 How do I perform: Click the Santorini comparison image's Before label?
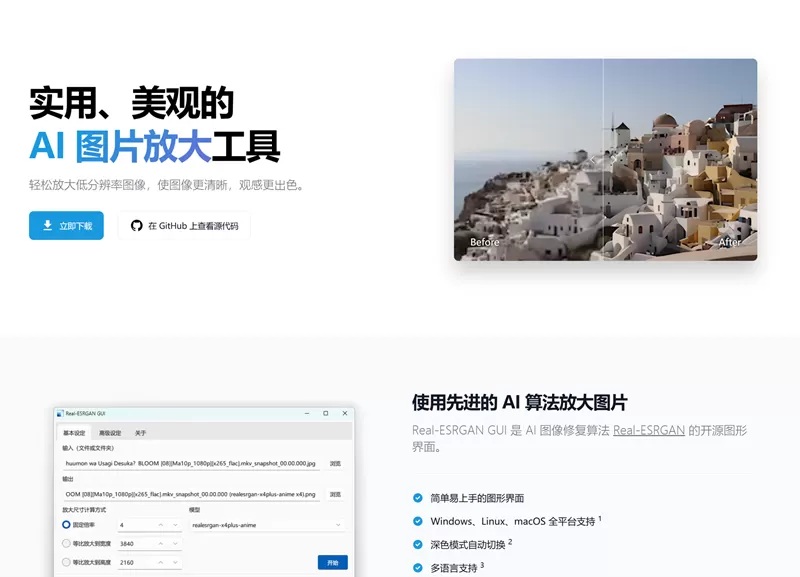[x=484, y=242]
